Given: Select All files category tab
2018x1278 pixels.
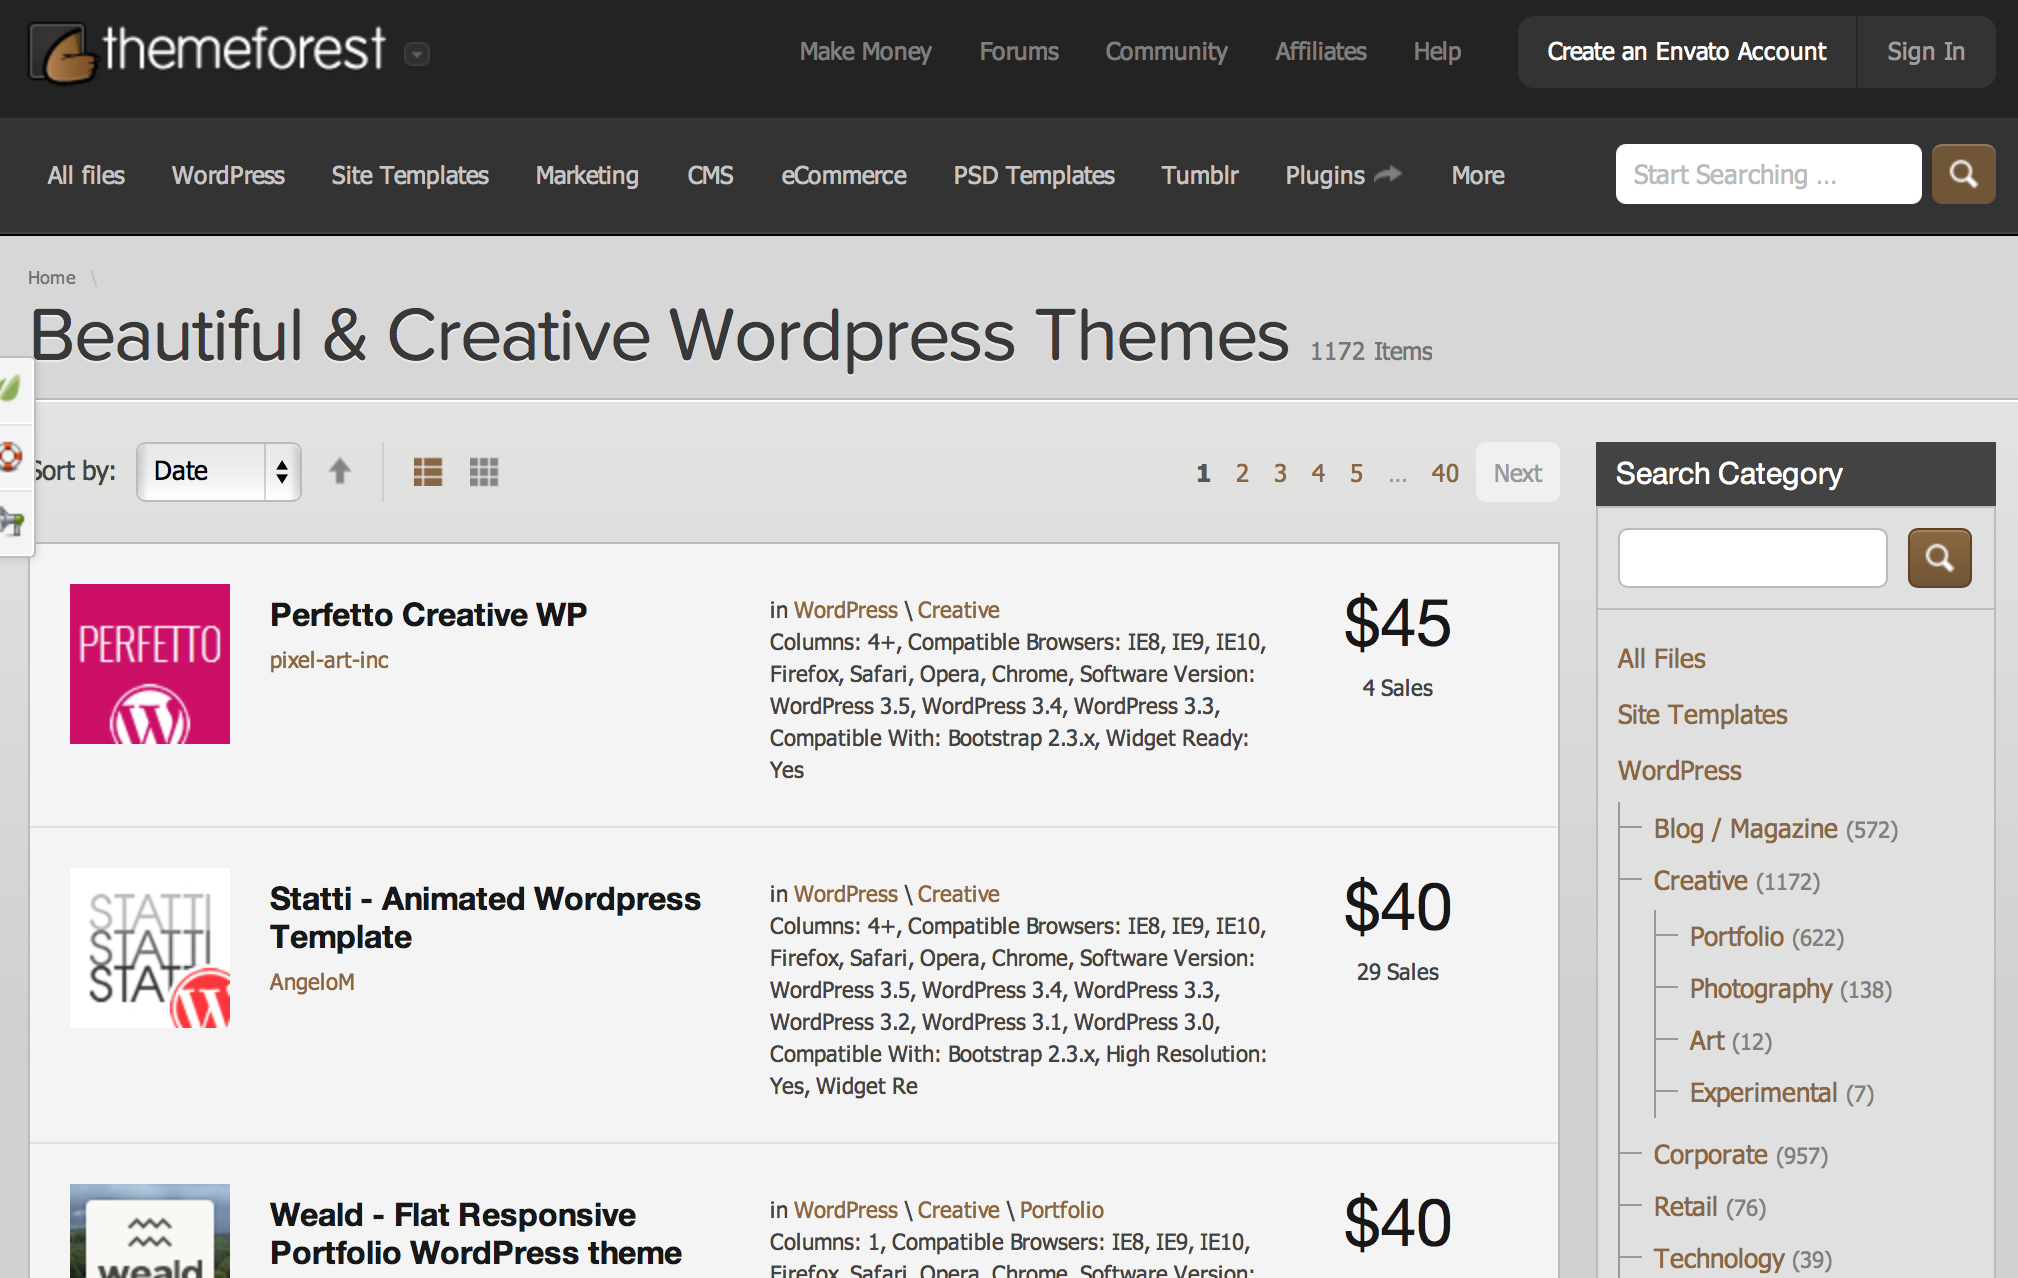Looking at the screenshot, I should 86,176.
